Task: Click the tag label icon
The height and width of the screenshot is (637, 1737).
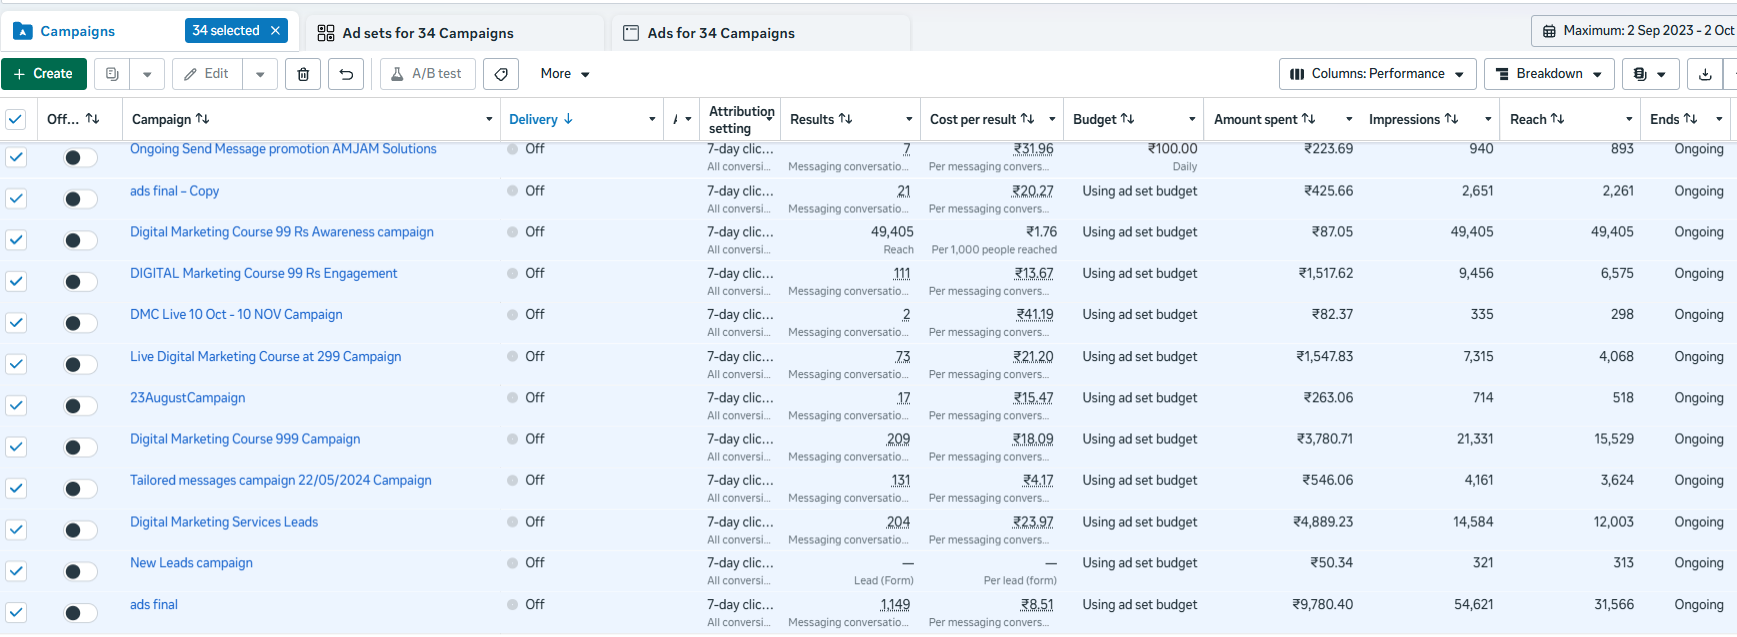Action: 501,74
